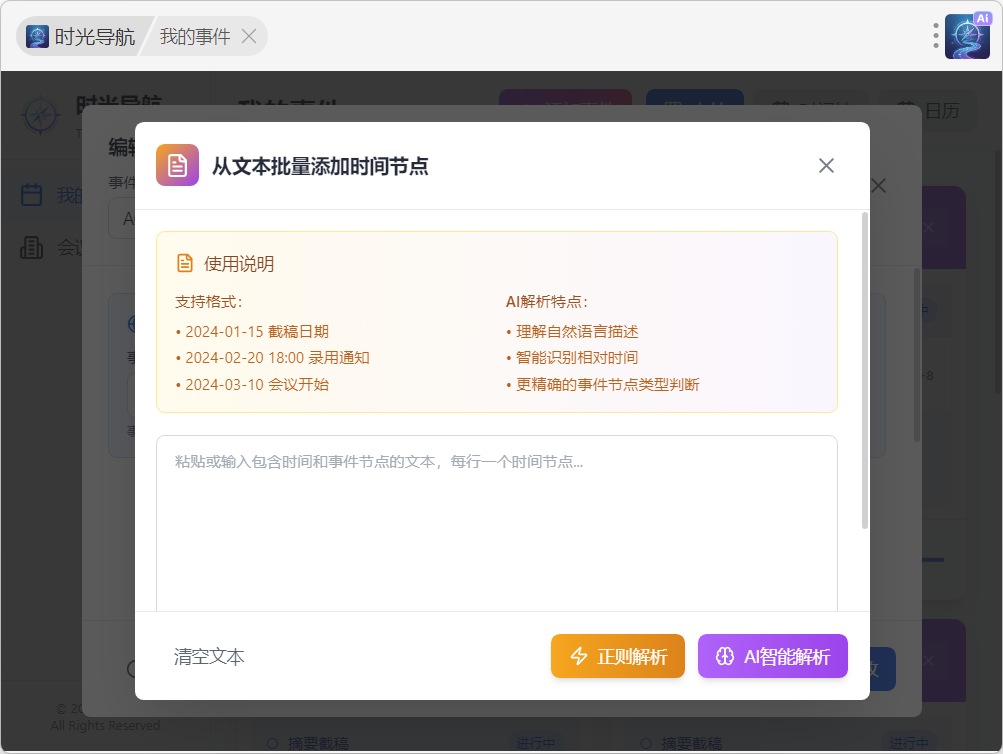Screen dimensions: 1003x754
Task: Close the 我的事件 tab
Action: (249, 37)
